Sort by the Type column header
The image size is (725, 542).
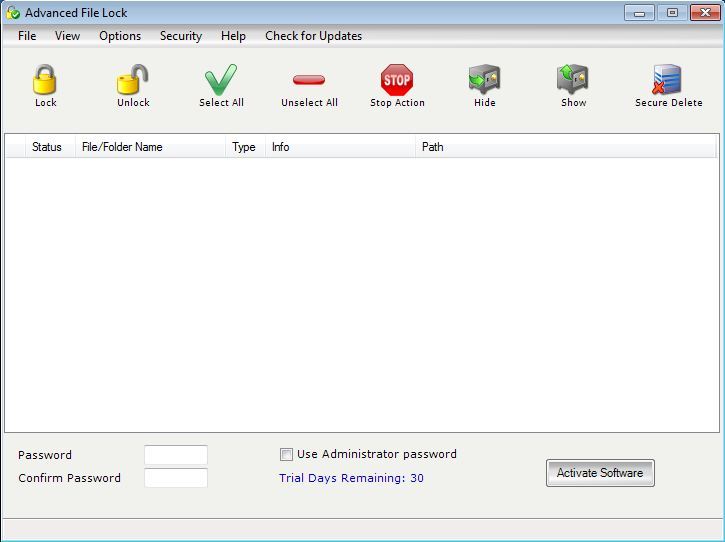[246, 147]
